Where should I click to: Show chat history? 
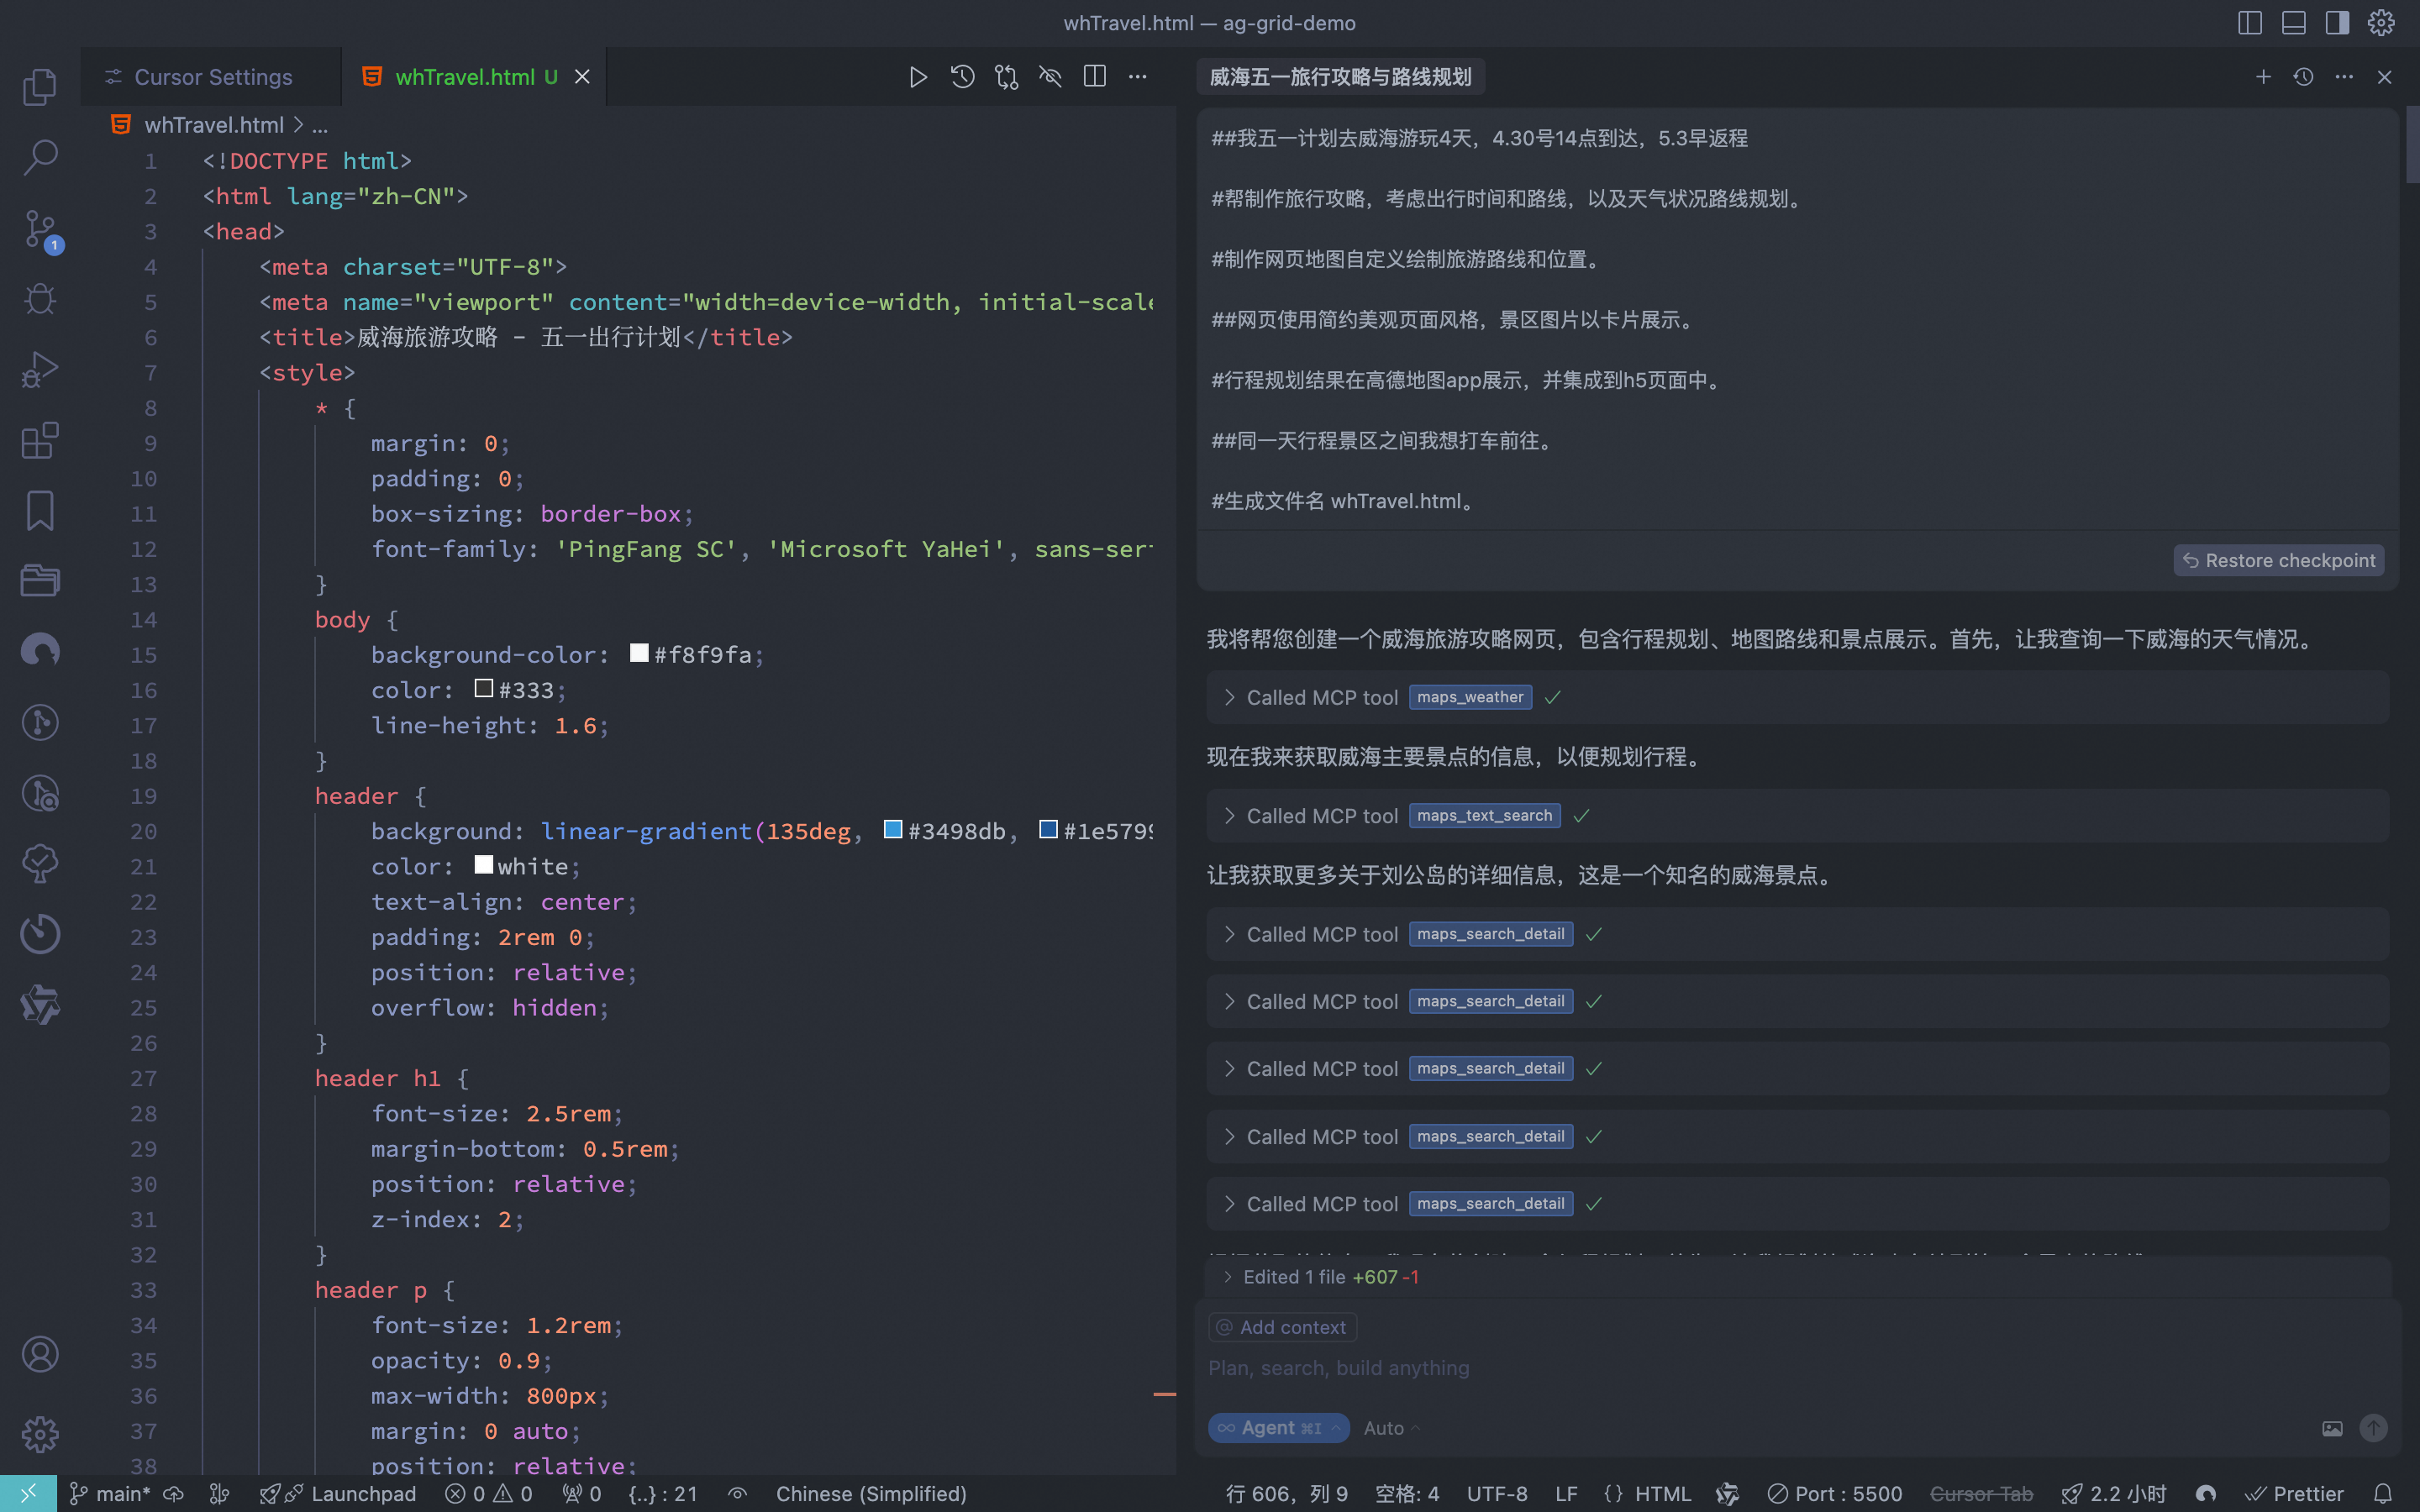(x=2303, y=77)
